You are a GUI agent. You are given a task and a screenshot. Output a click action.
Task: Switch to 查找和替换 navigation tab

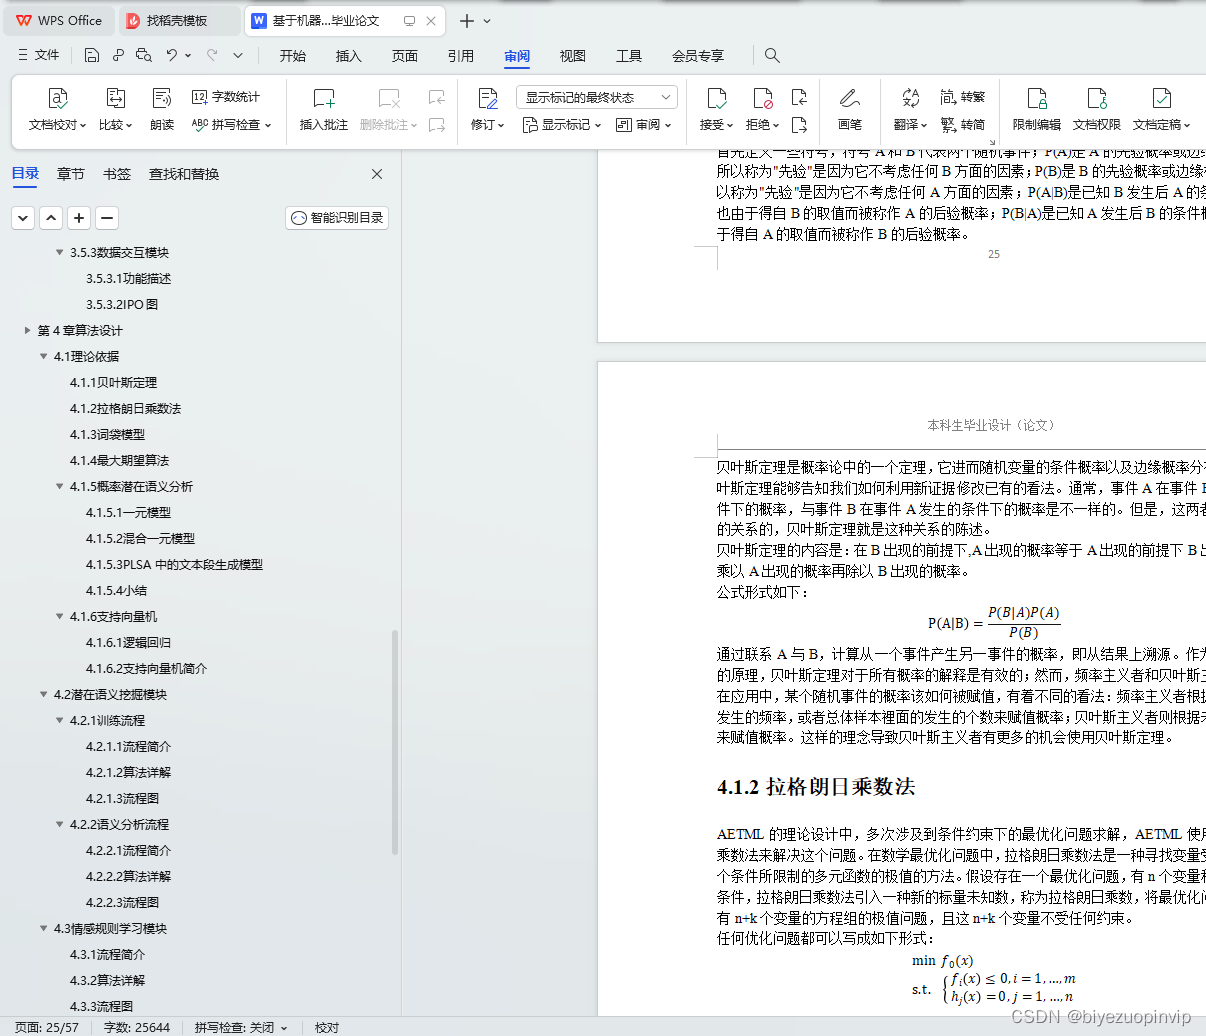[x=184, y=174]
